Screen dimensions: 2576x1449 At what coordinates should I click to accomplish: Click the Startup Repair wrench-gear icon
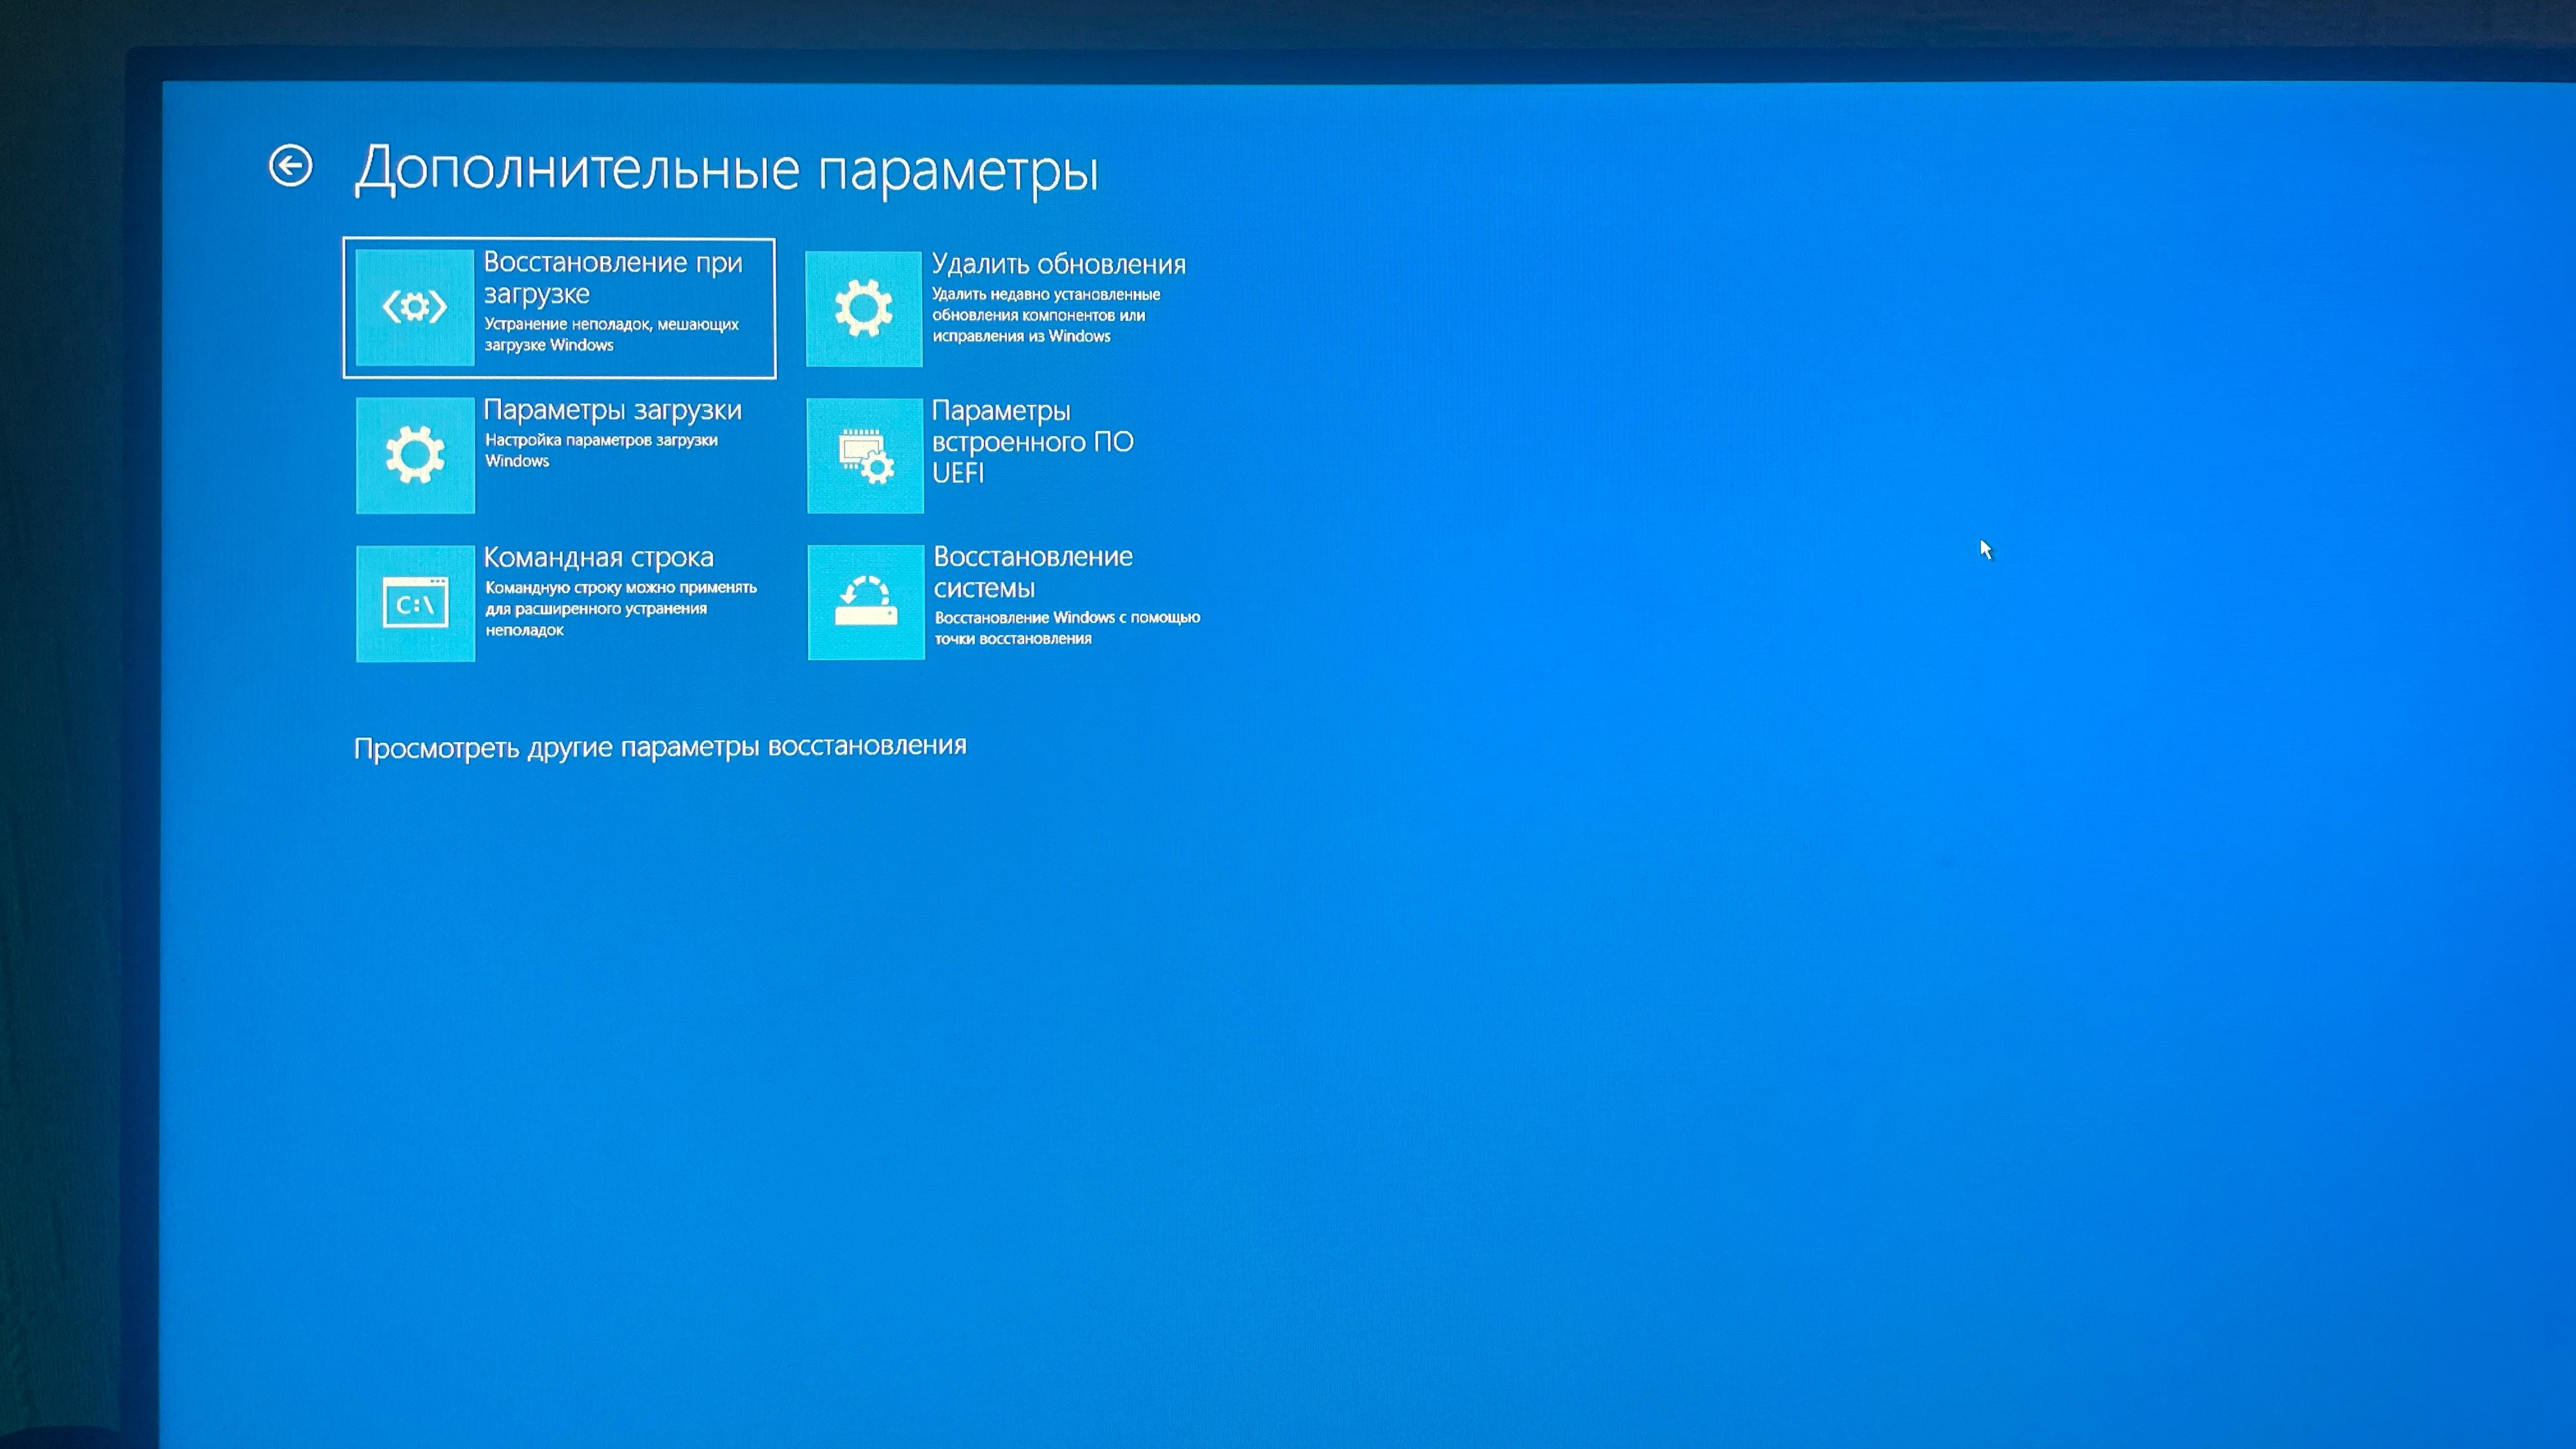(414, 307)
